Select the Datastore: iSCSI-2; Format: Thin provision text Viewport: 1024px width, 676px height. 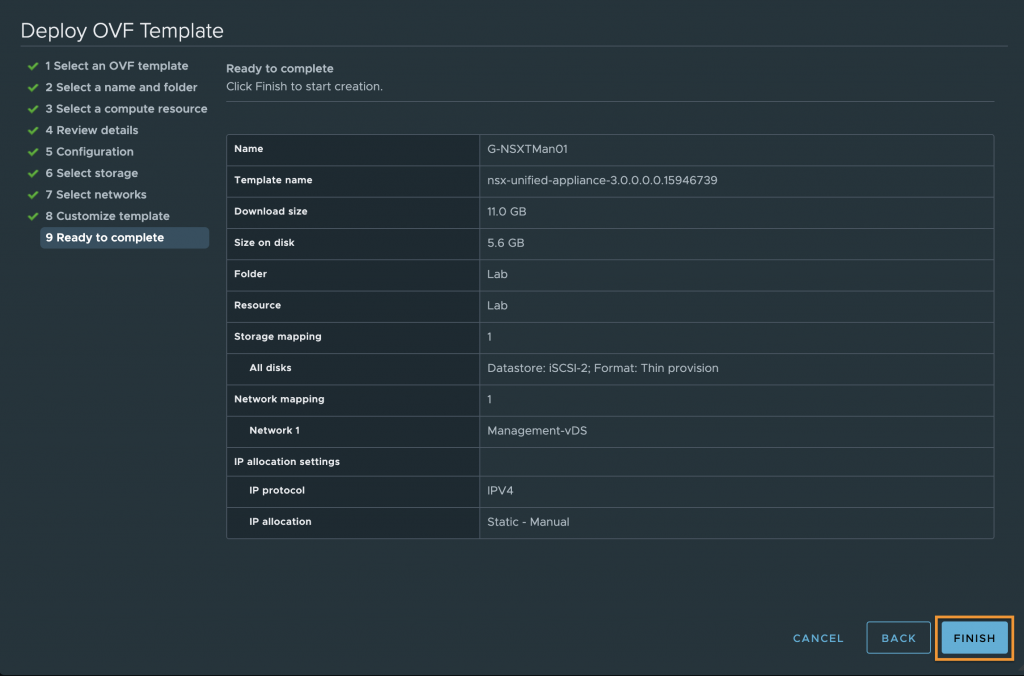(x=603, y=368)
